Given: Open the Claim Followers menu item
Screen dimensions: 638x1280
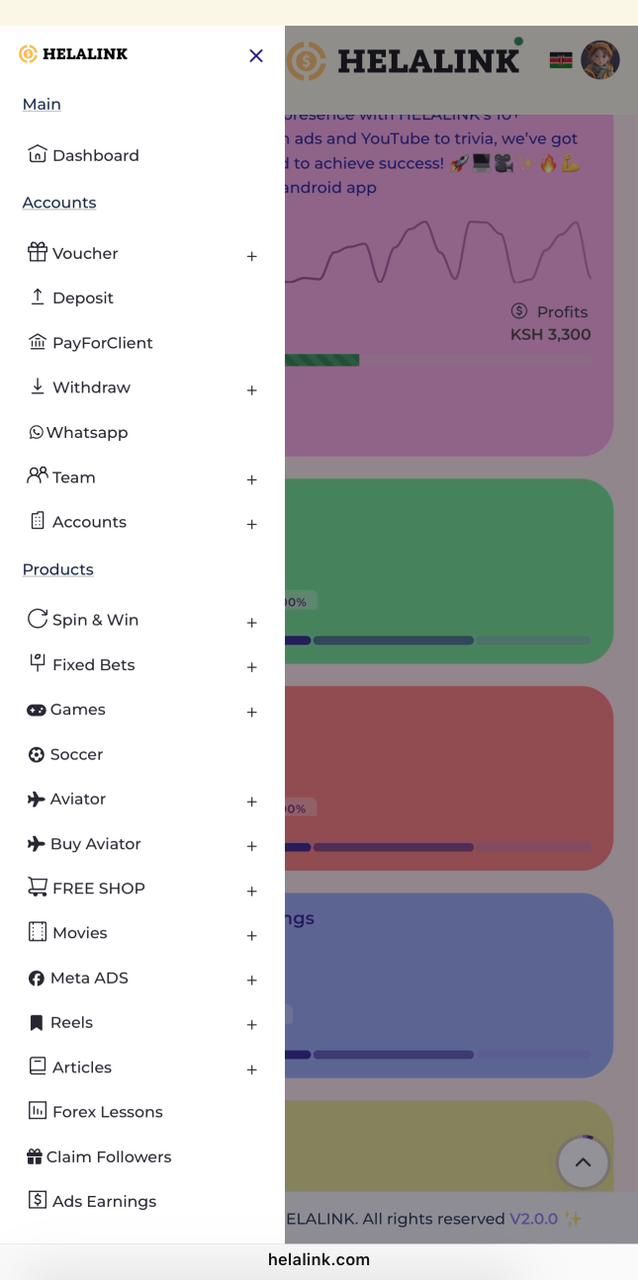Looking at the screenshot, I should coord(108,1157).
